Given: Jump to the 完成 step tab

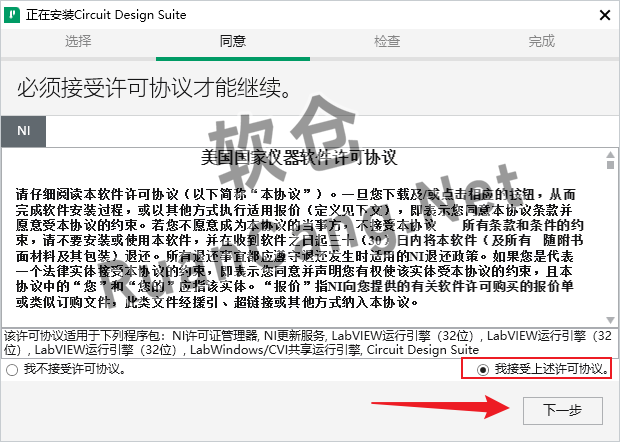Looking at the screenshot, I should pyautogui.click(x=541, y=42).
